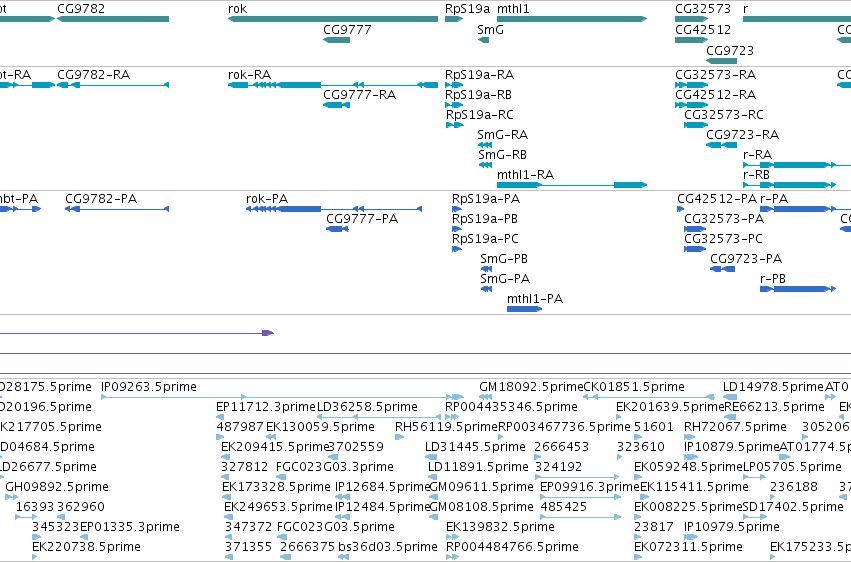Select the SmG-RA transcript label
The width and height of the screenshot is (851, 562).
click(x=503, y=135)
